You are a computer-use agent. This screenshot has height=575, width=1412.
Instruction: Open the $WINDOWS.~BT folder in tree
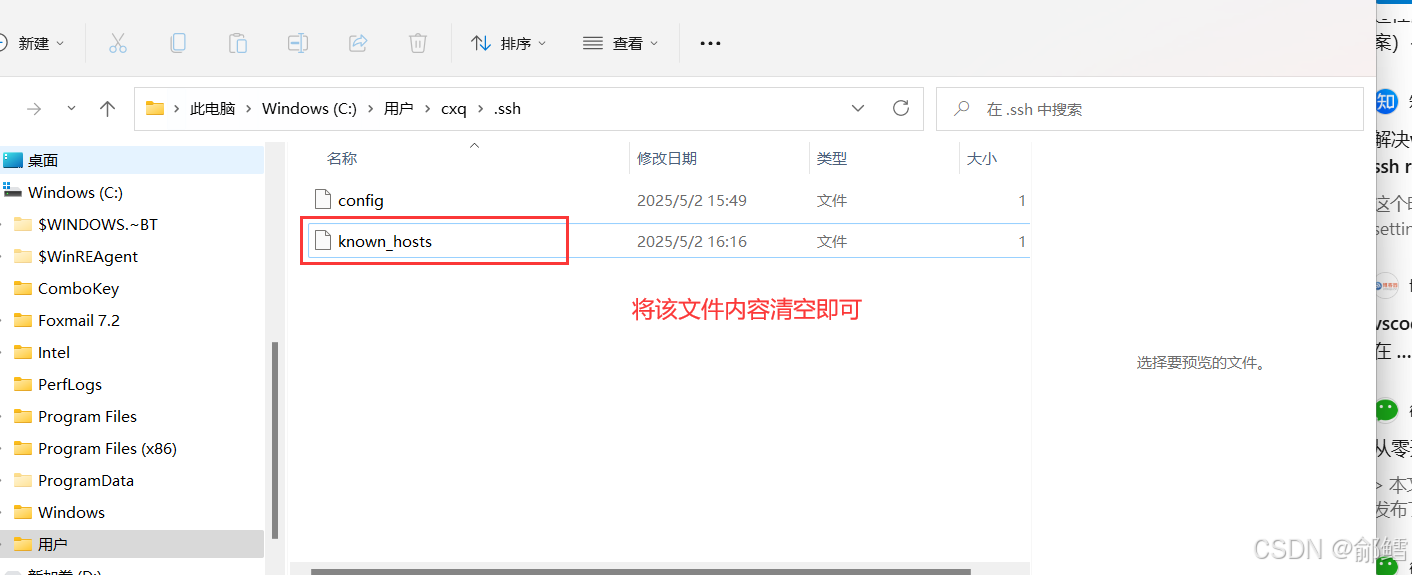[98, 224]
